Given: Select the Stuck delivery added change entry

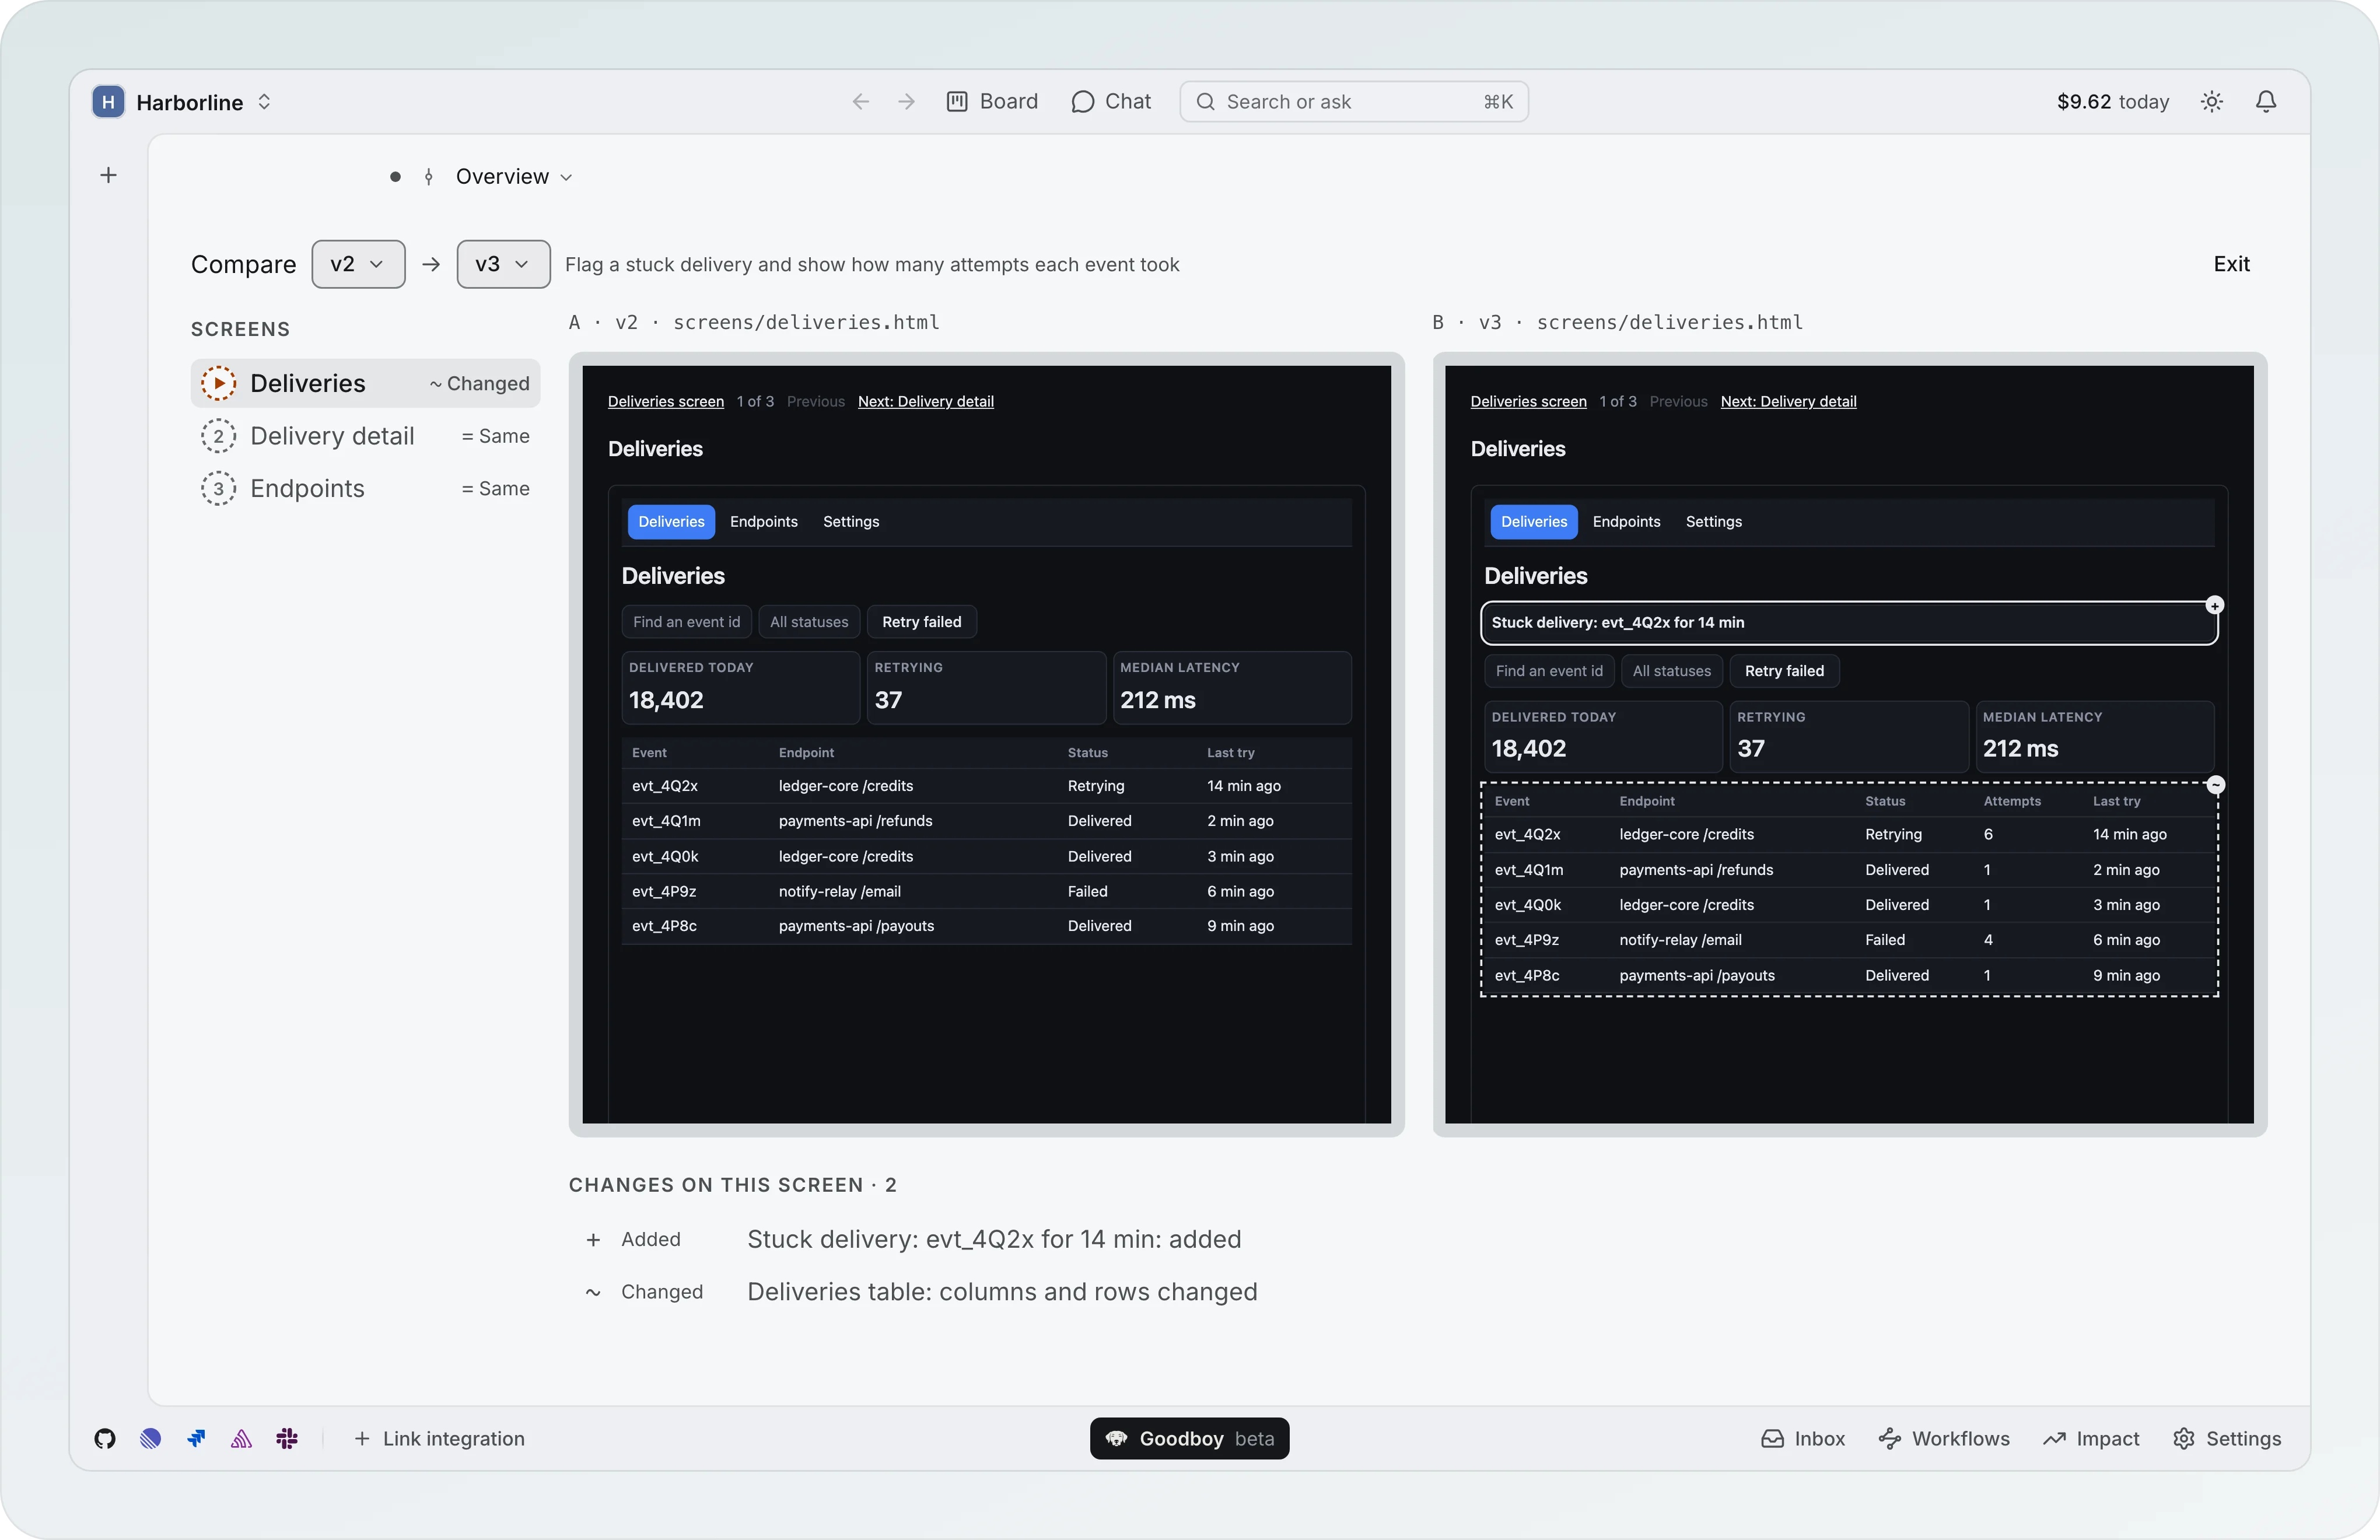Looking at the screenshot, I should (994, 1239).
